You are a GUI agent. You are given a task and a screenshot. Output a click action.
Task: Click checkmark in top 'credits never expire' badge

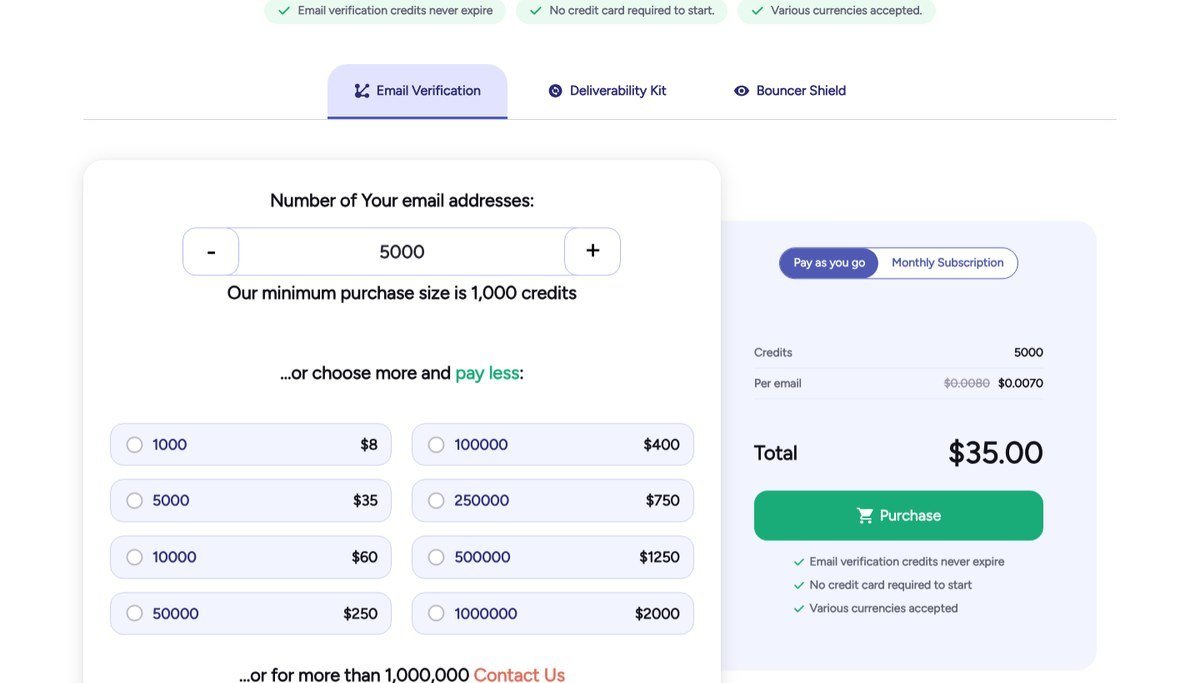284,11
